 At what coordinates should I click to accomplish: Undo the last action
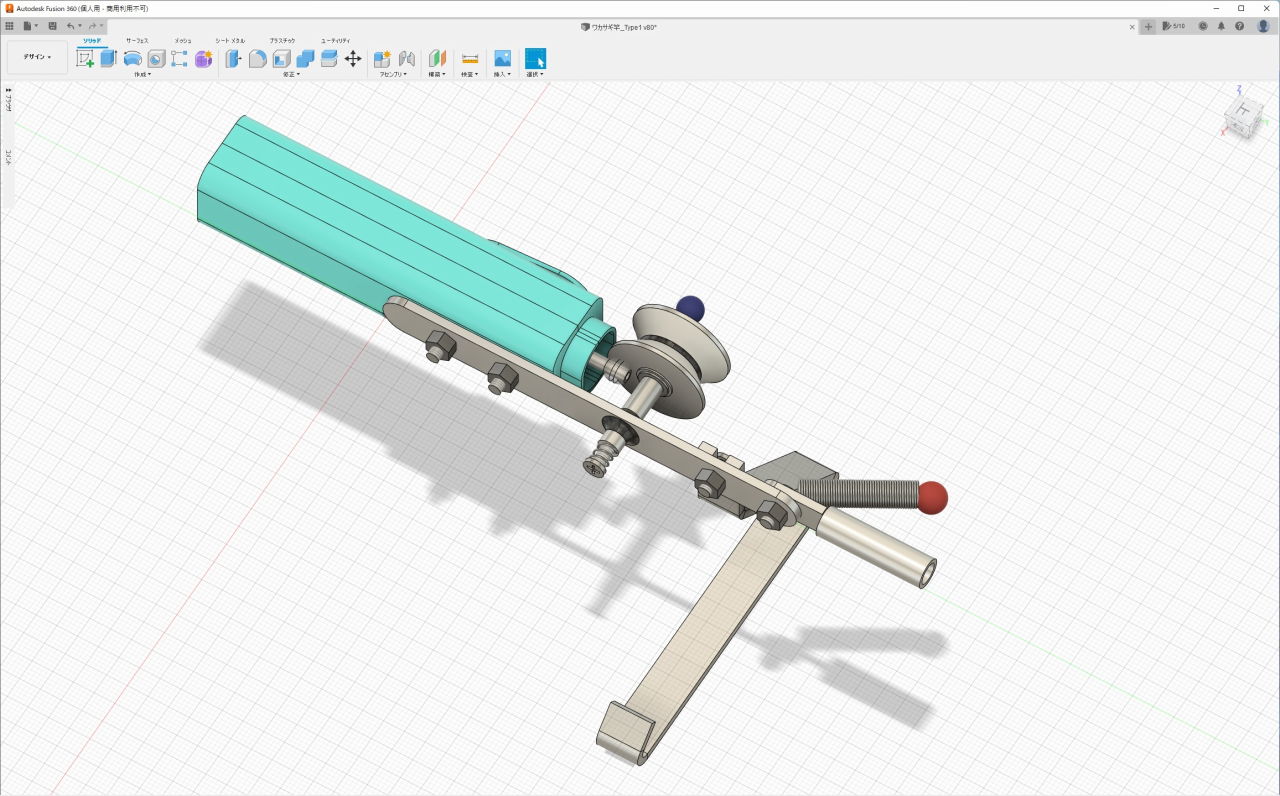coord(71,26)
